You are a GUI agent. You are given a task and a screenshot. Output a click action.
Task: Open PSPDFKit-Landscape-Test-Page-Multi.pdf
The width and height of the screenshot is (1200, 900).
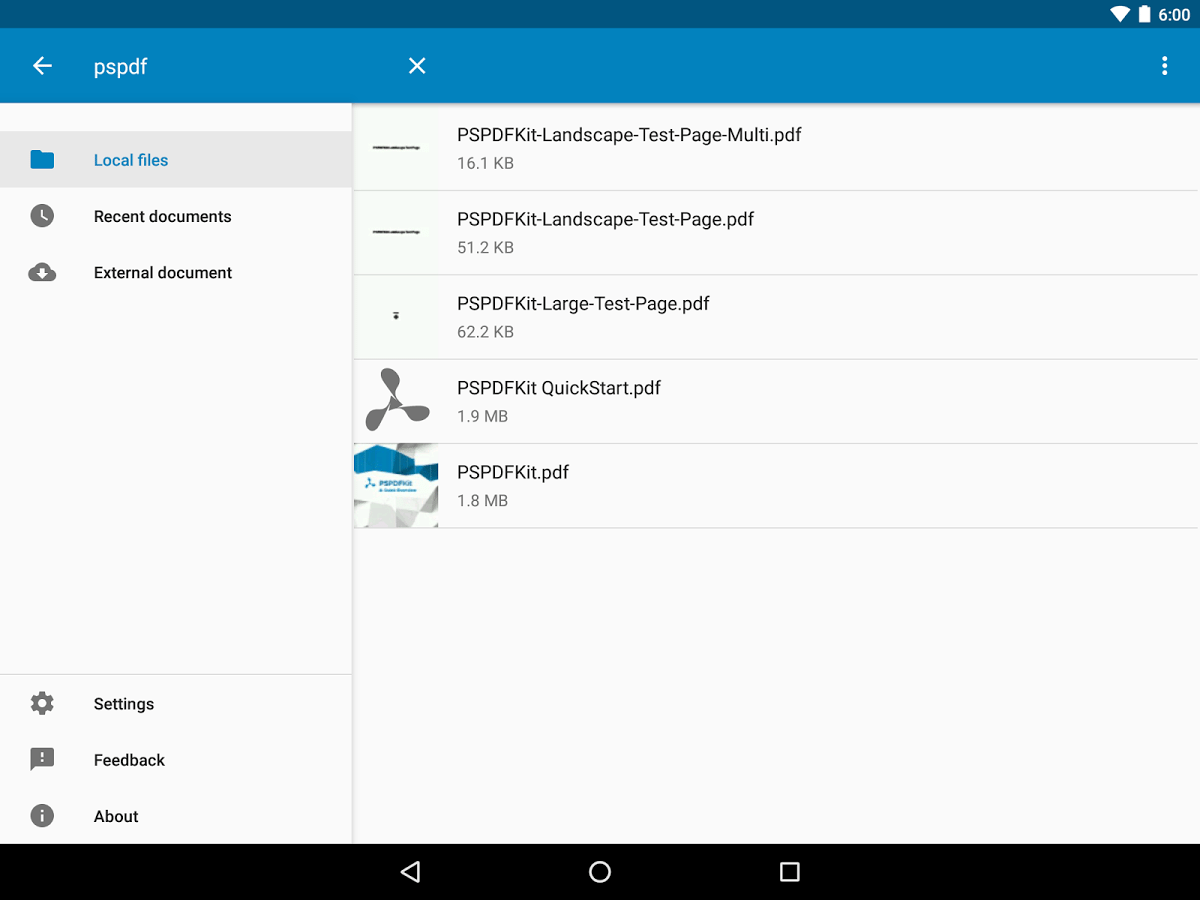coord(776,148)
